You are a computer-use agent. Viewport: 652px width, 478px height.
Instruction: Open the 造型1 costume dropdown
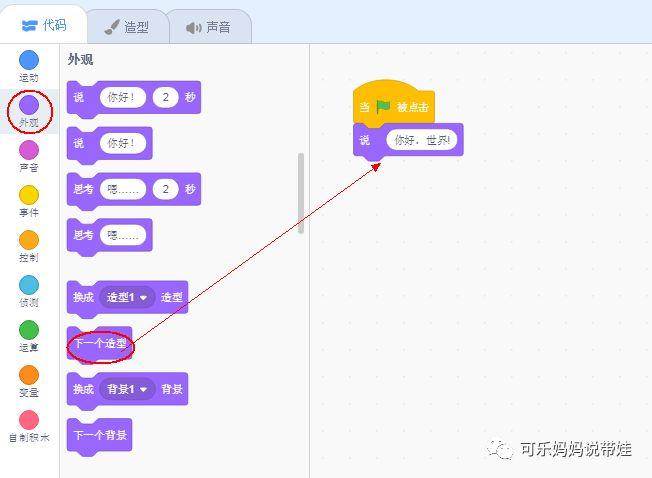point(127,298)
